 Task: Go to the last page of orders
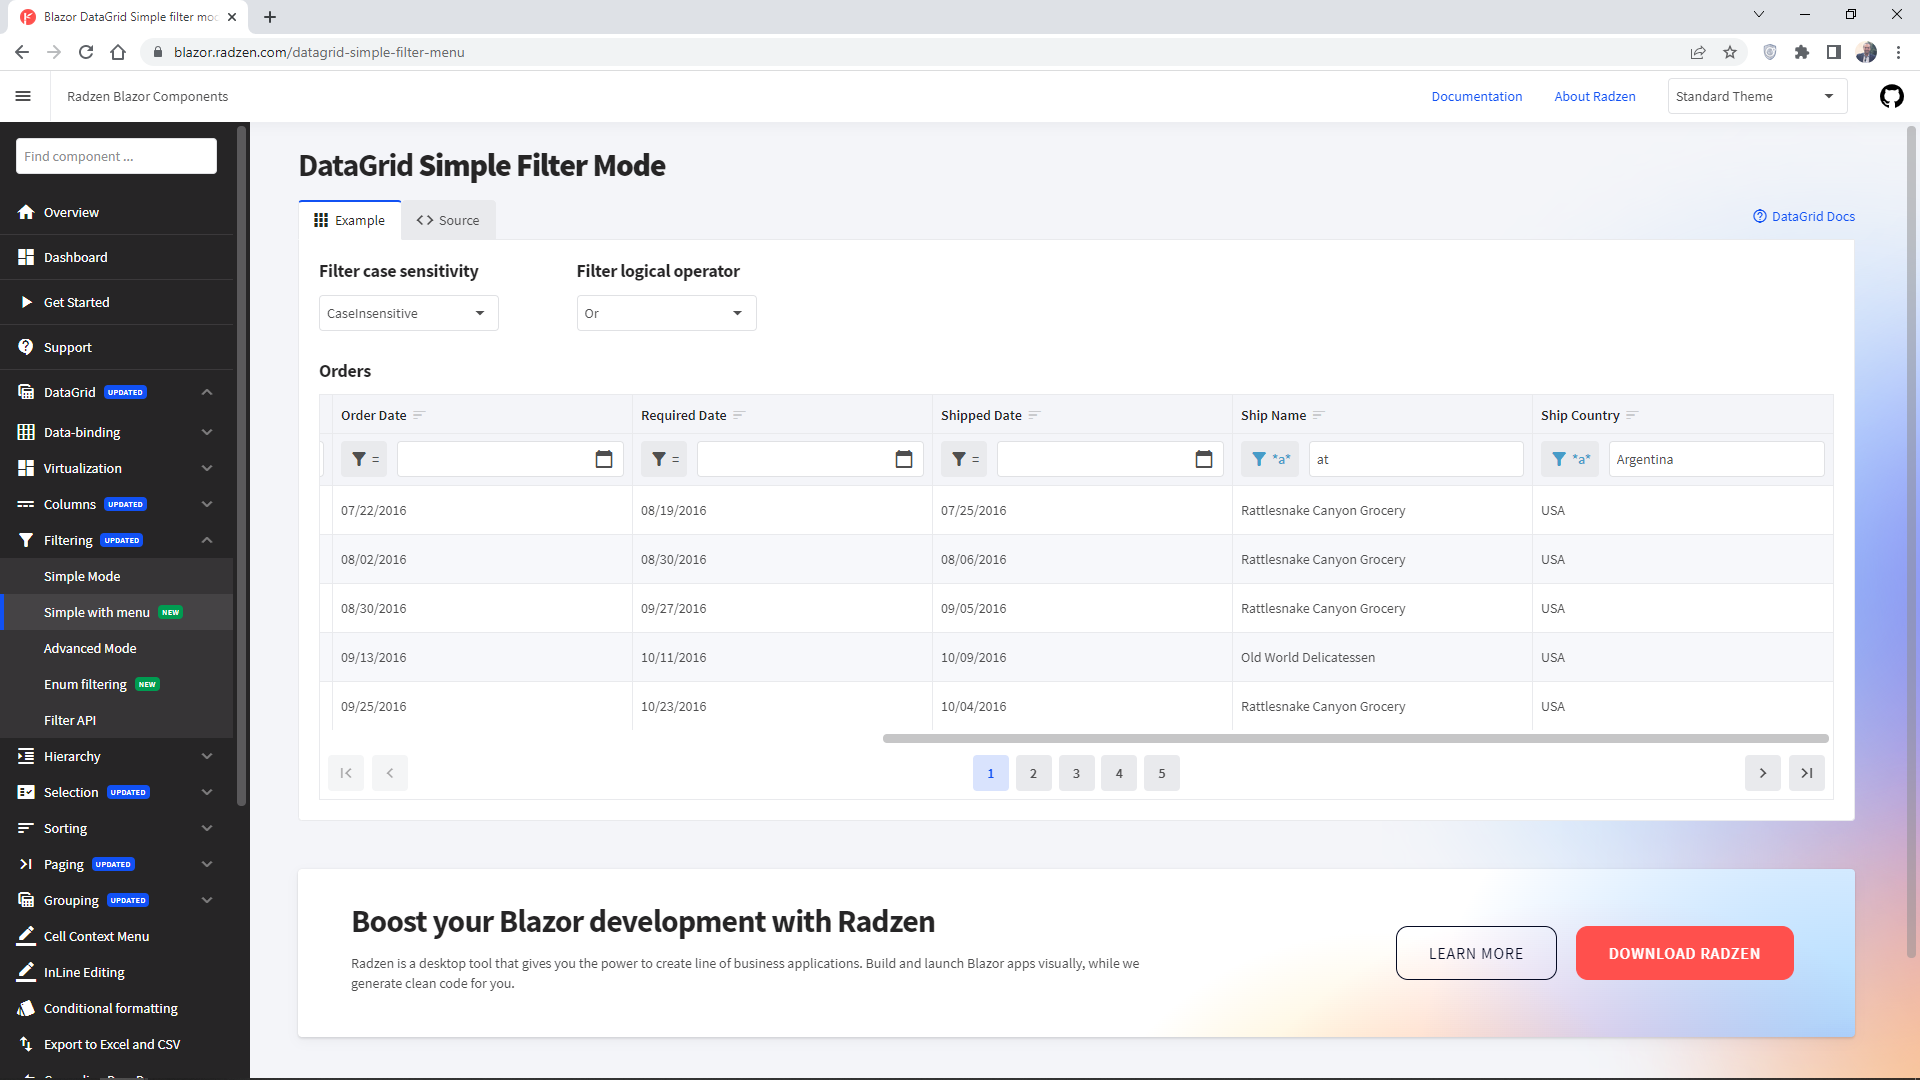coord(1807,773)
